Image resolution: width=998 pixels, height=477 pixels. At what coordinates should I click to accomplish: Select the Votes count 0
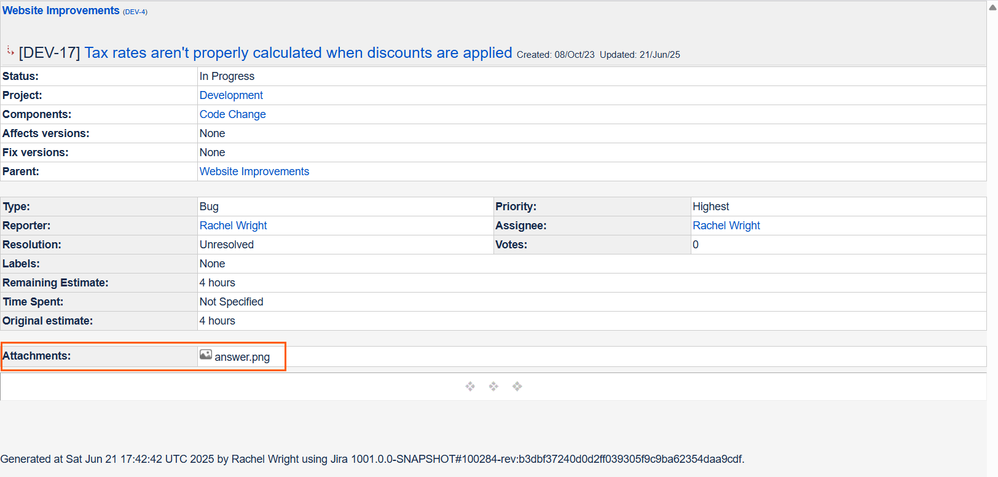(696, 245)
